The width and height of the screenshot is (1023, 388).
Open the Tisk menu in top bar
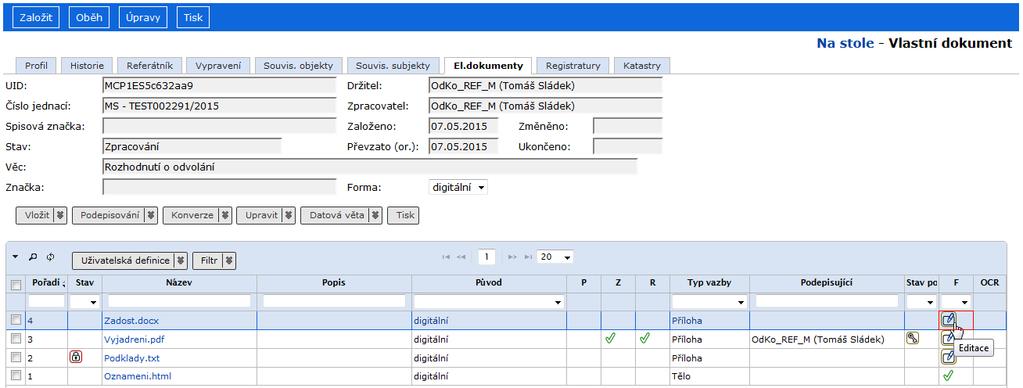click(x=193, y=18)
